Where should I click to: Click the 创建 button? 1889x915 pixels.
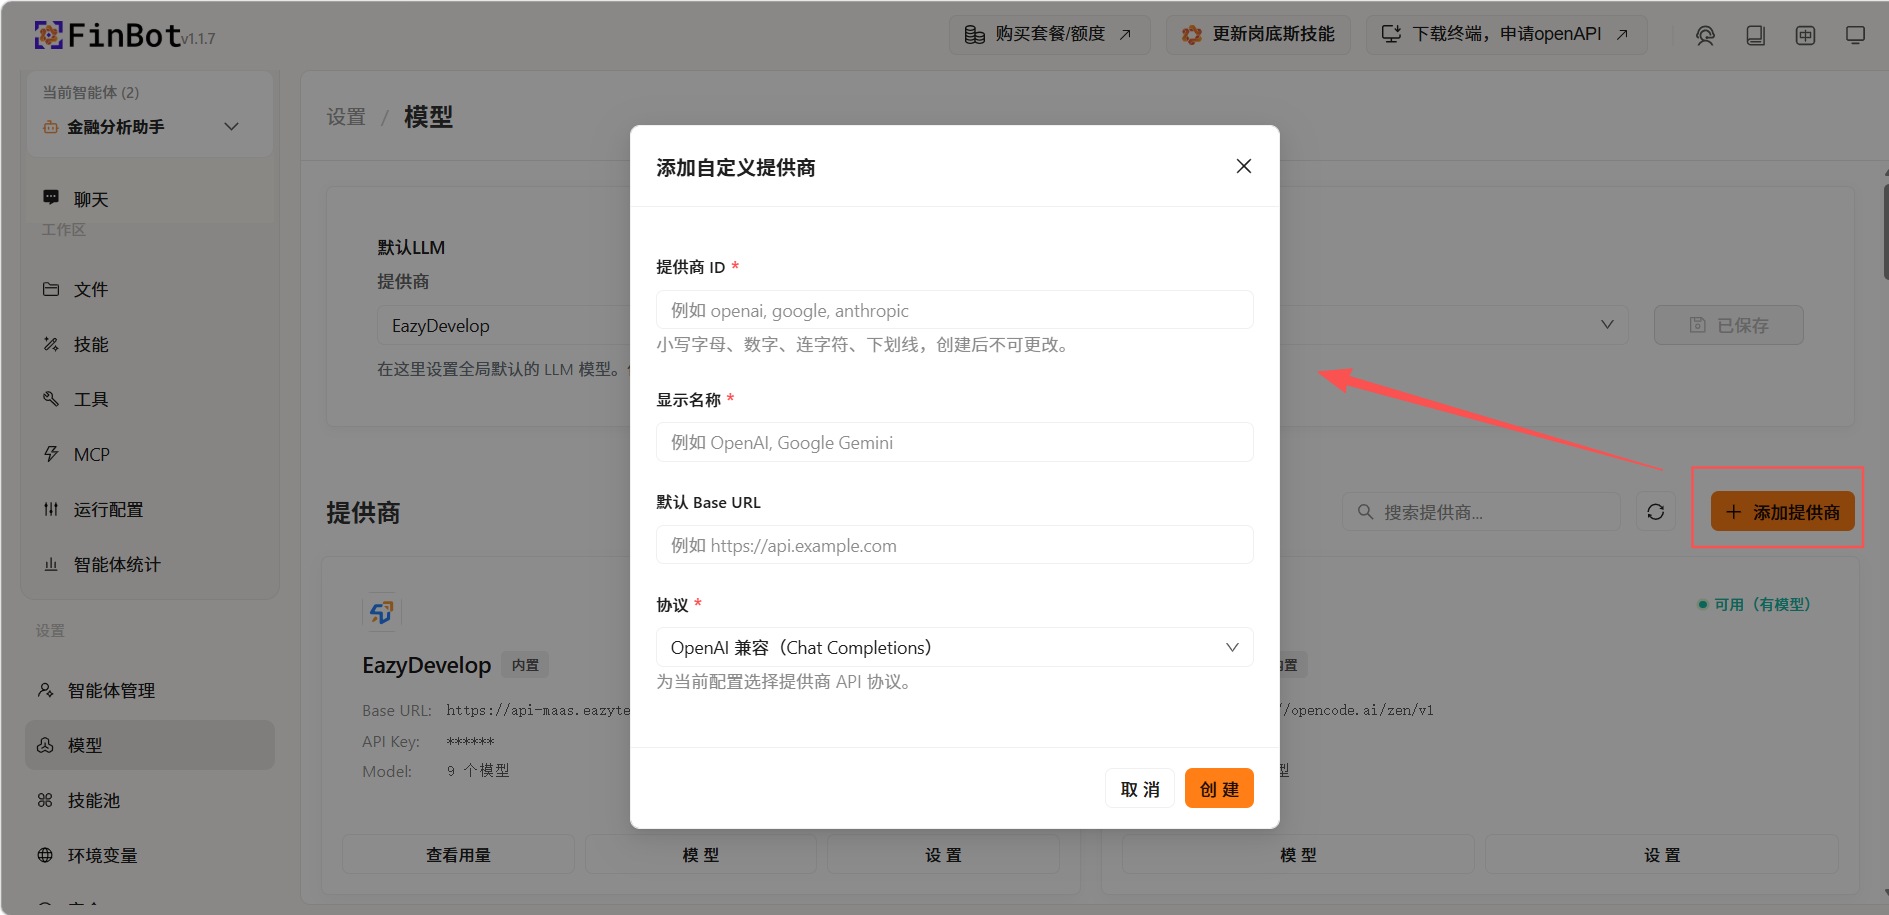pos(1219,789)
